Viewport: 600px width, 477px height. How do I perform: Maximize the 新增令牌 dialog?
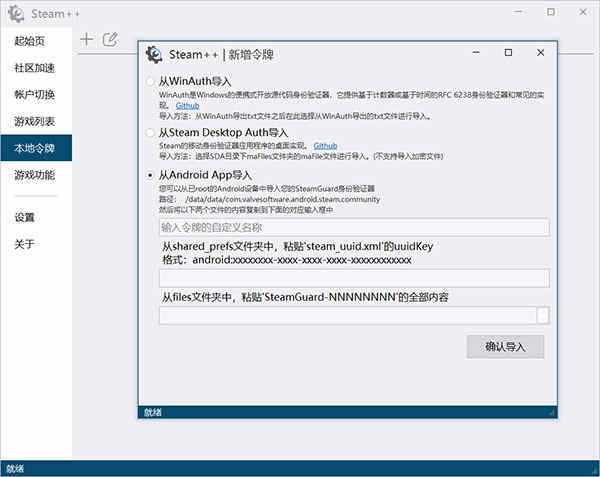[508, 52]
